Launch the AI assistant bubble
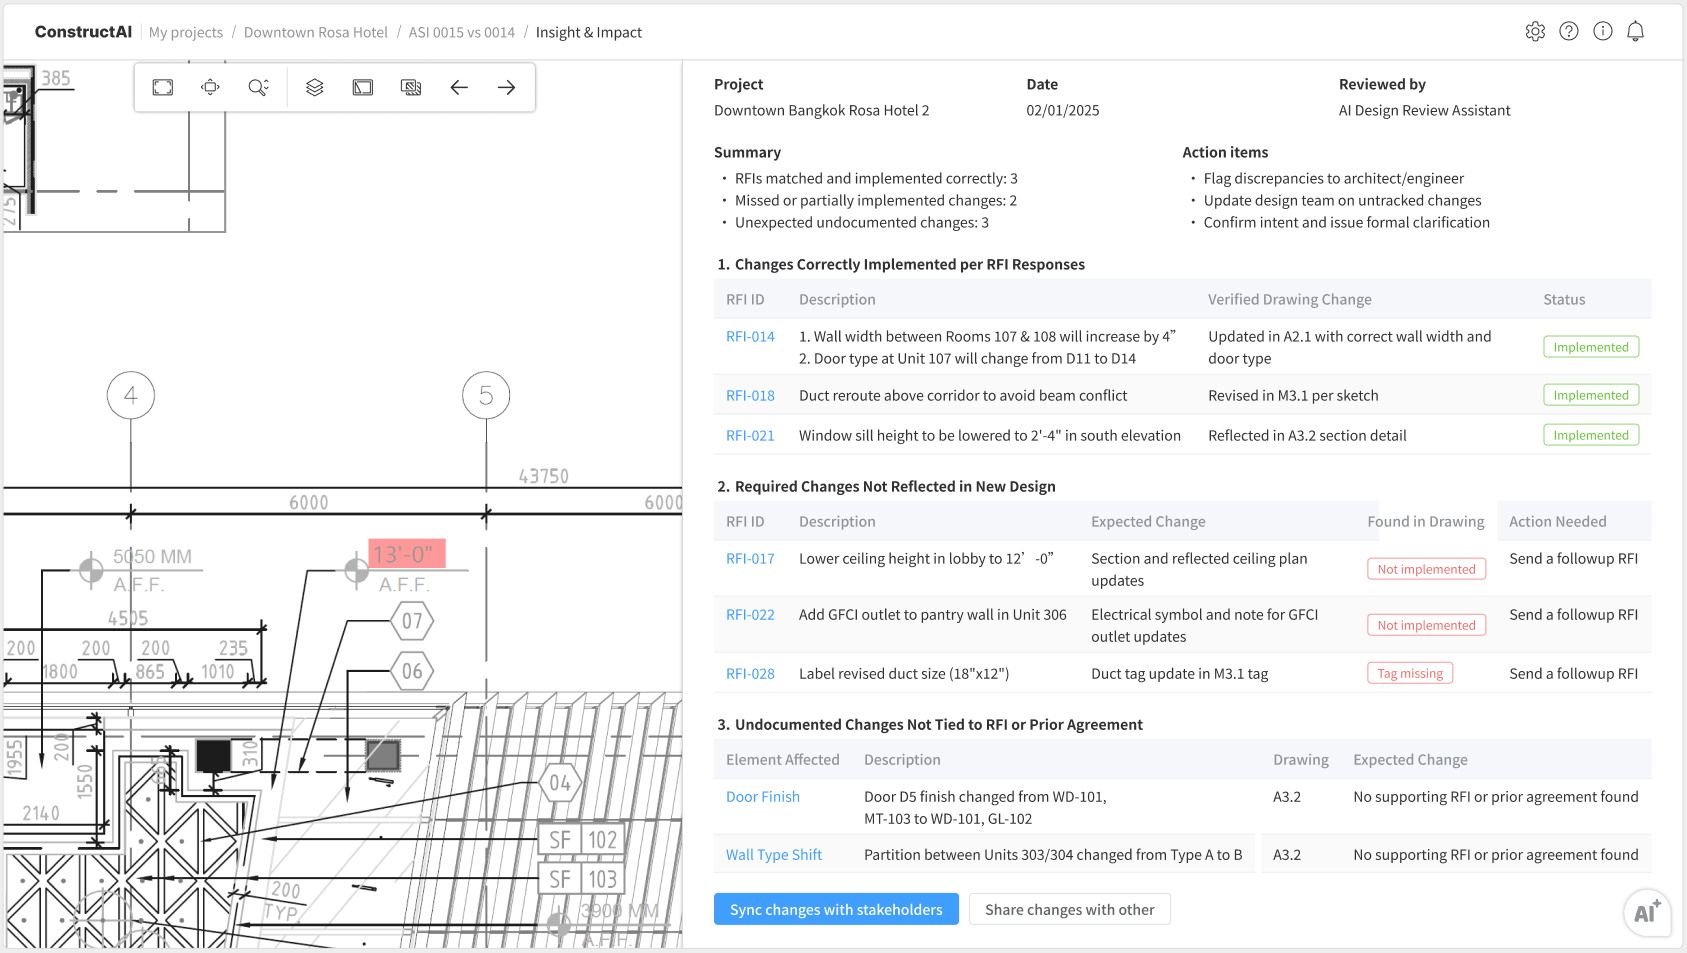Viewport: 1687px width, 953px height. tap(1647, 913)
